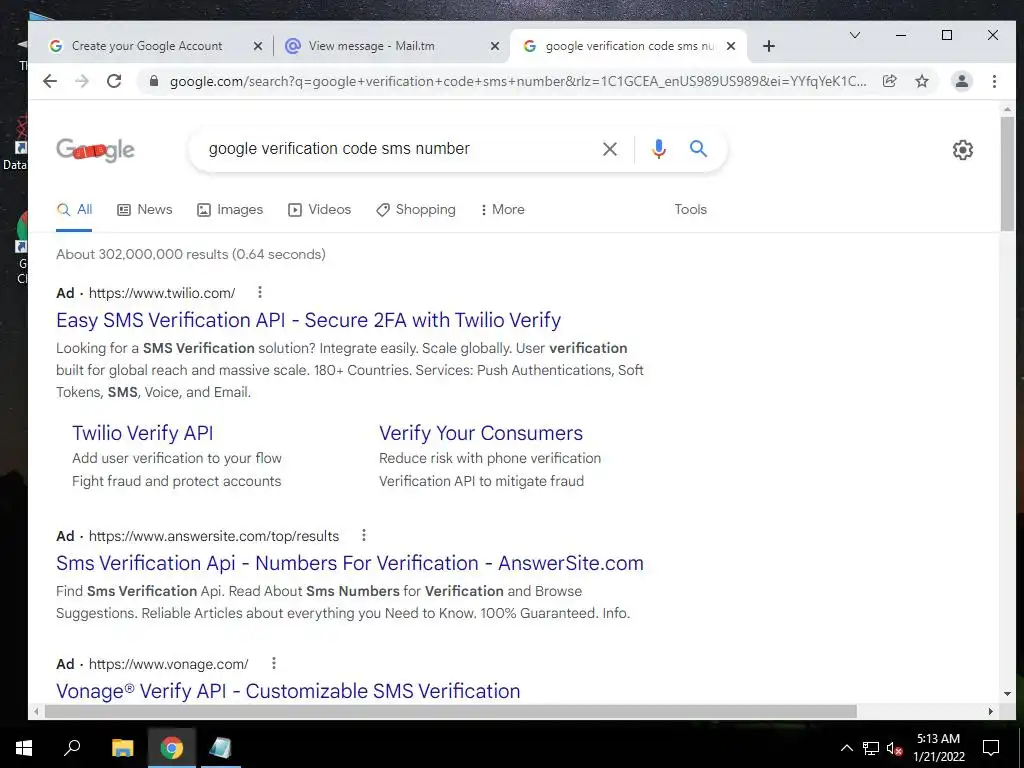Open the new tab plus button

(x=769, y=46)
